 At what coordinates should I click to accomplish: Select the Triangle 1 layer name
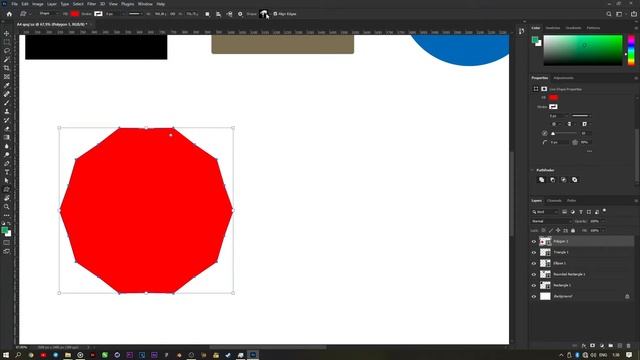pyautogui.click(x=561, y=252)
